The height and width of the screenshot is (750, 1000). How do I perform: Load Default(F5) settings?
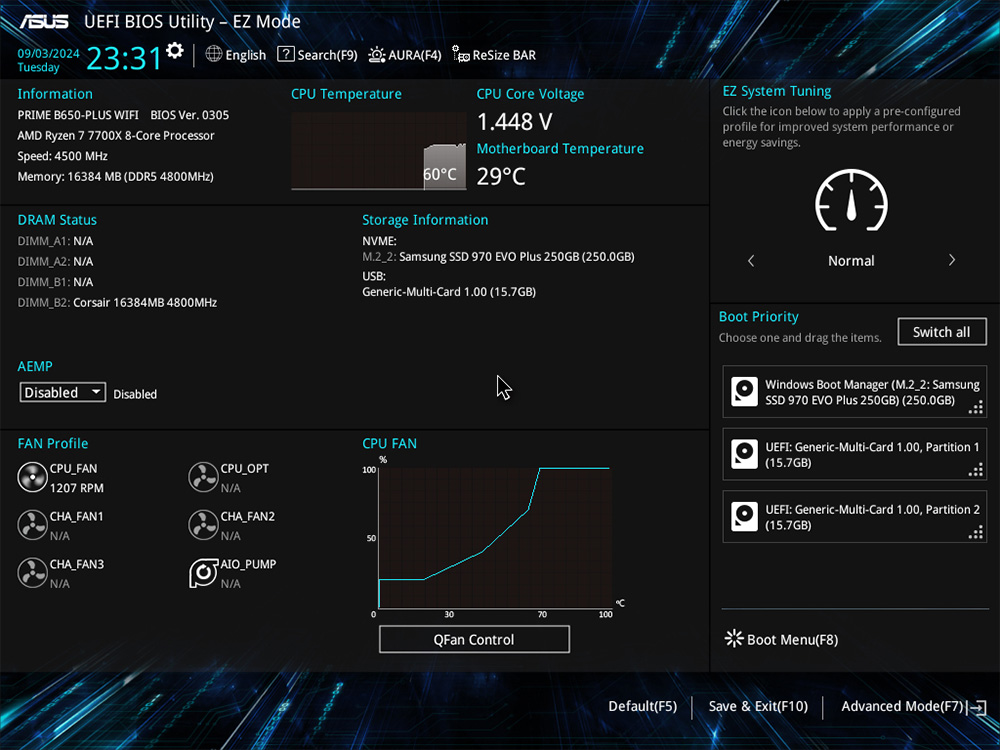click(x=642, y=706)
